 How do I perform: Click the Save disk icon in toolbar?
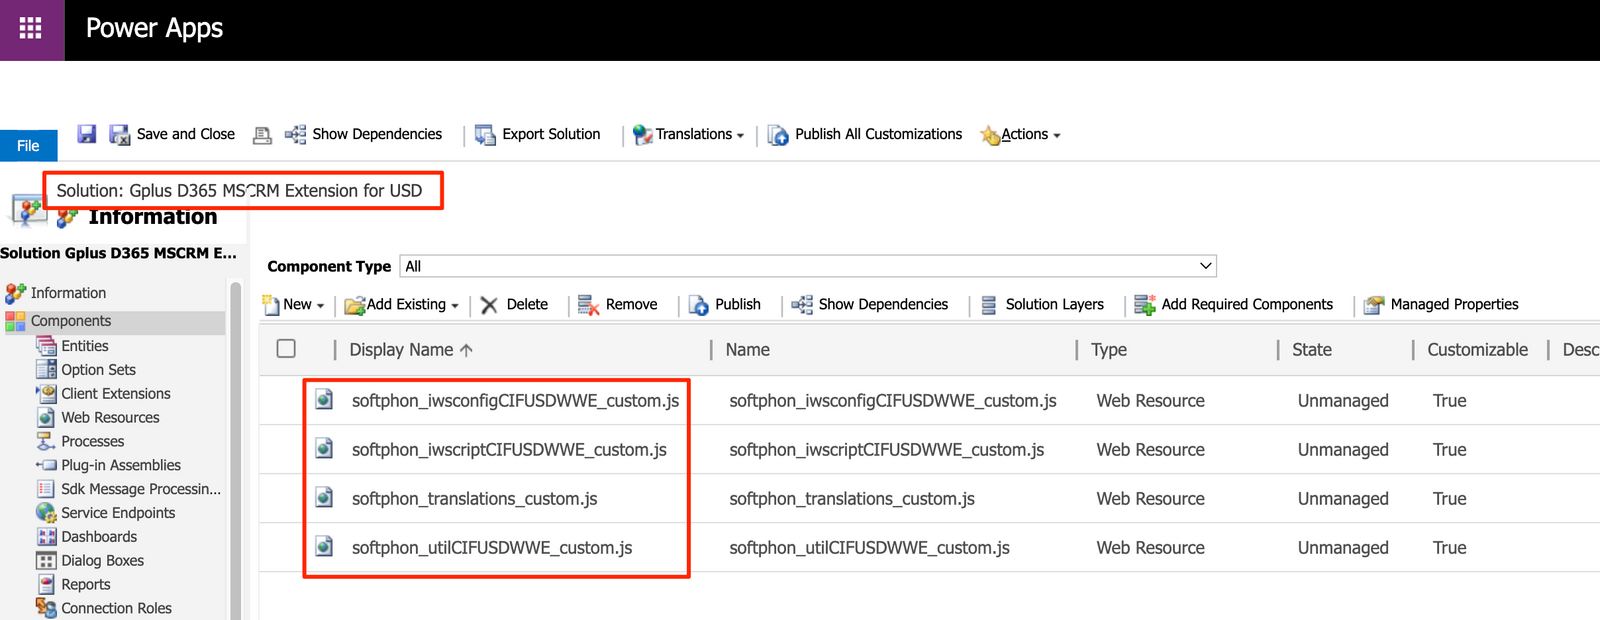tap(87, 134)
